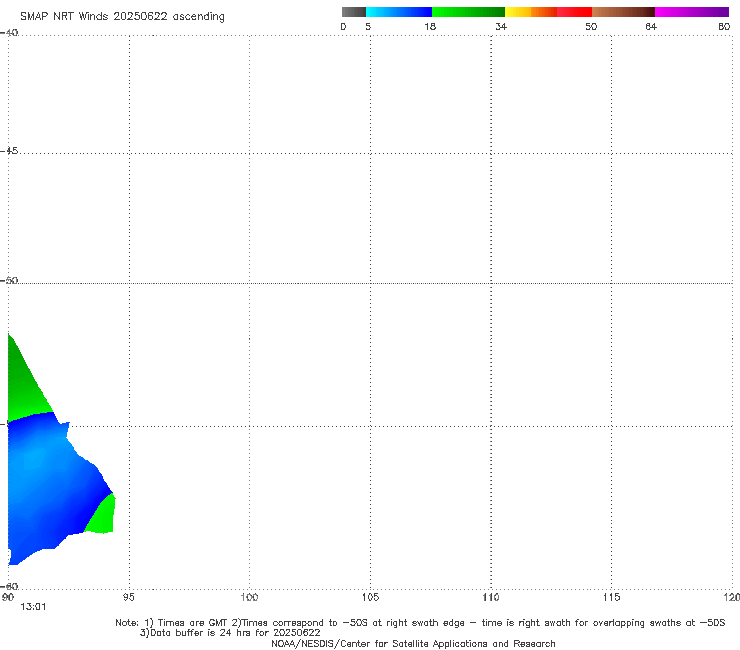This screenshot has height=650, width=740.
Task: Click the color bar label '64'
Action: (651, 27)
